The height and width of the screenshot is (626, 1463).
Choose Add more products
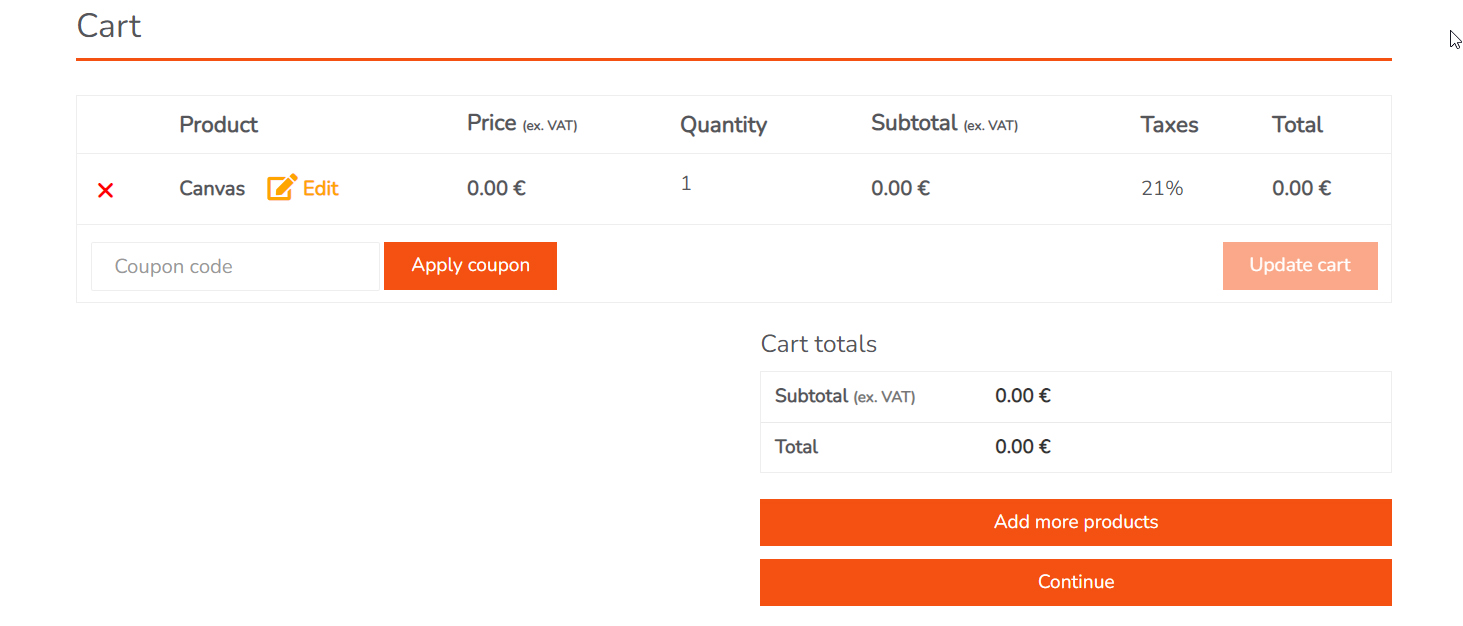click(x=1075, y=522)
